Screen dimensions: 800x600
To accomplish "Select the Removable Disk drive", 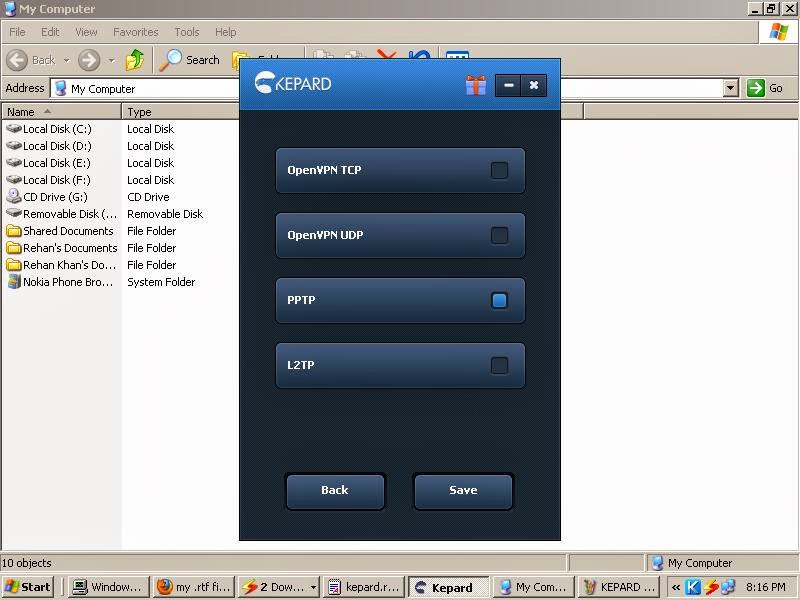I will 62,214.
